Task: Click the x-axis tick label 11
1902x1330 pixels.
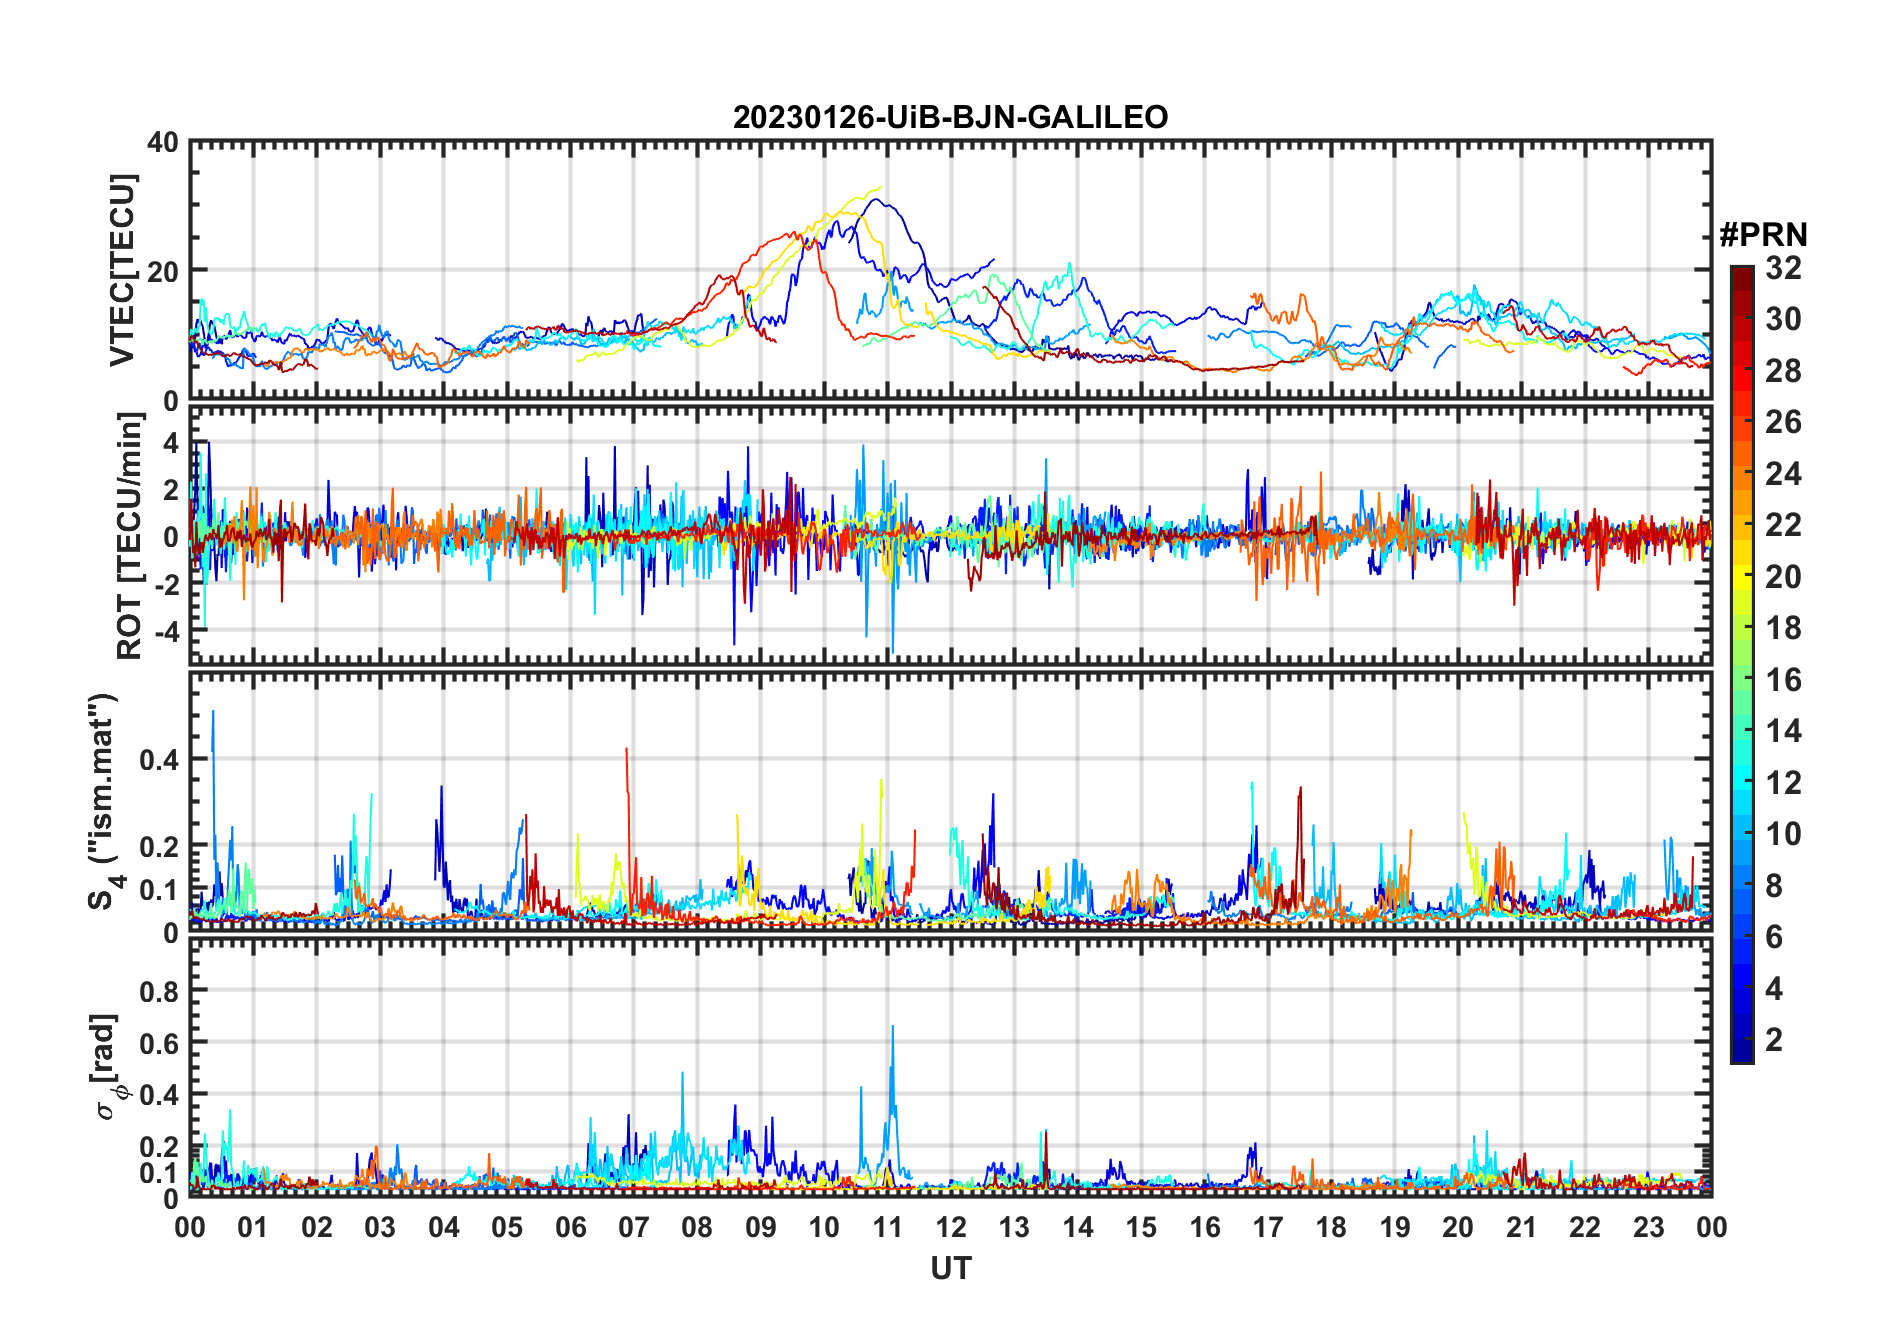Action: coord(887,1227)
